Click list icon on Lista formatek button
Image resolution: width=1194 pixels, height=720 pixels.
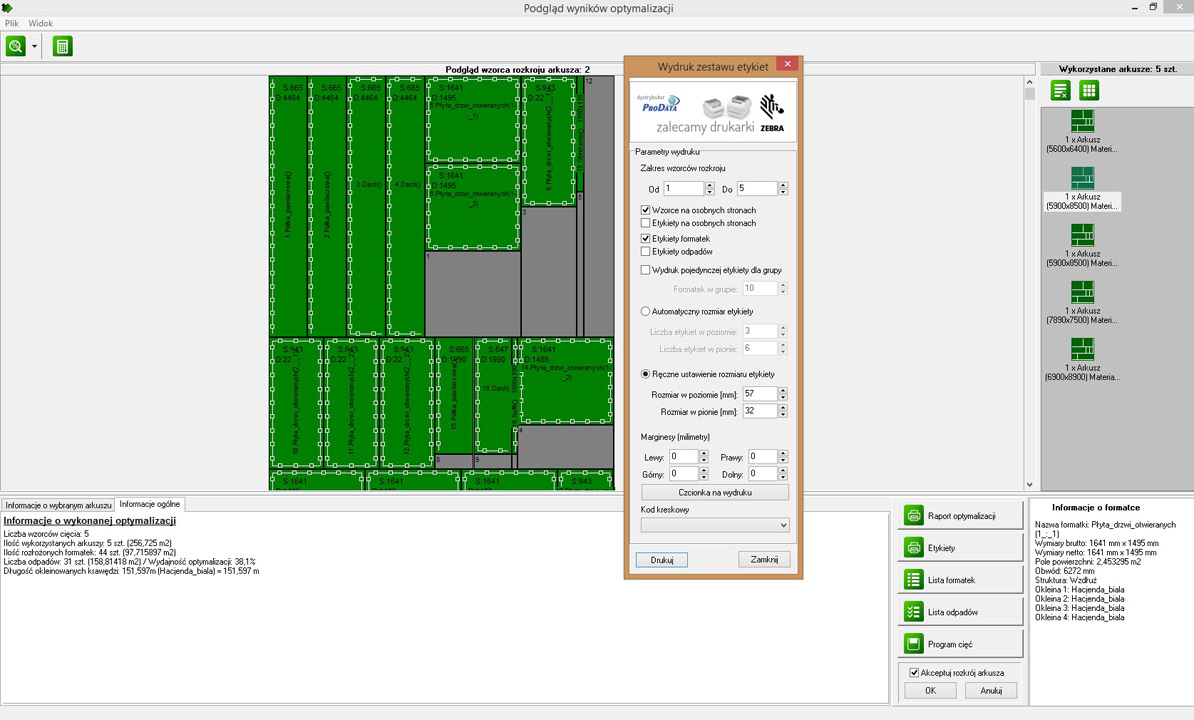[913, 580]
